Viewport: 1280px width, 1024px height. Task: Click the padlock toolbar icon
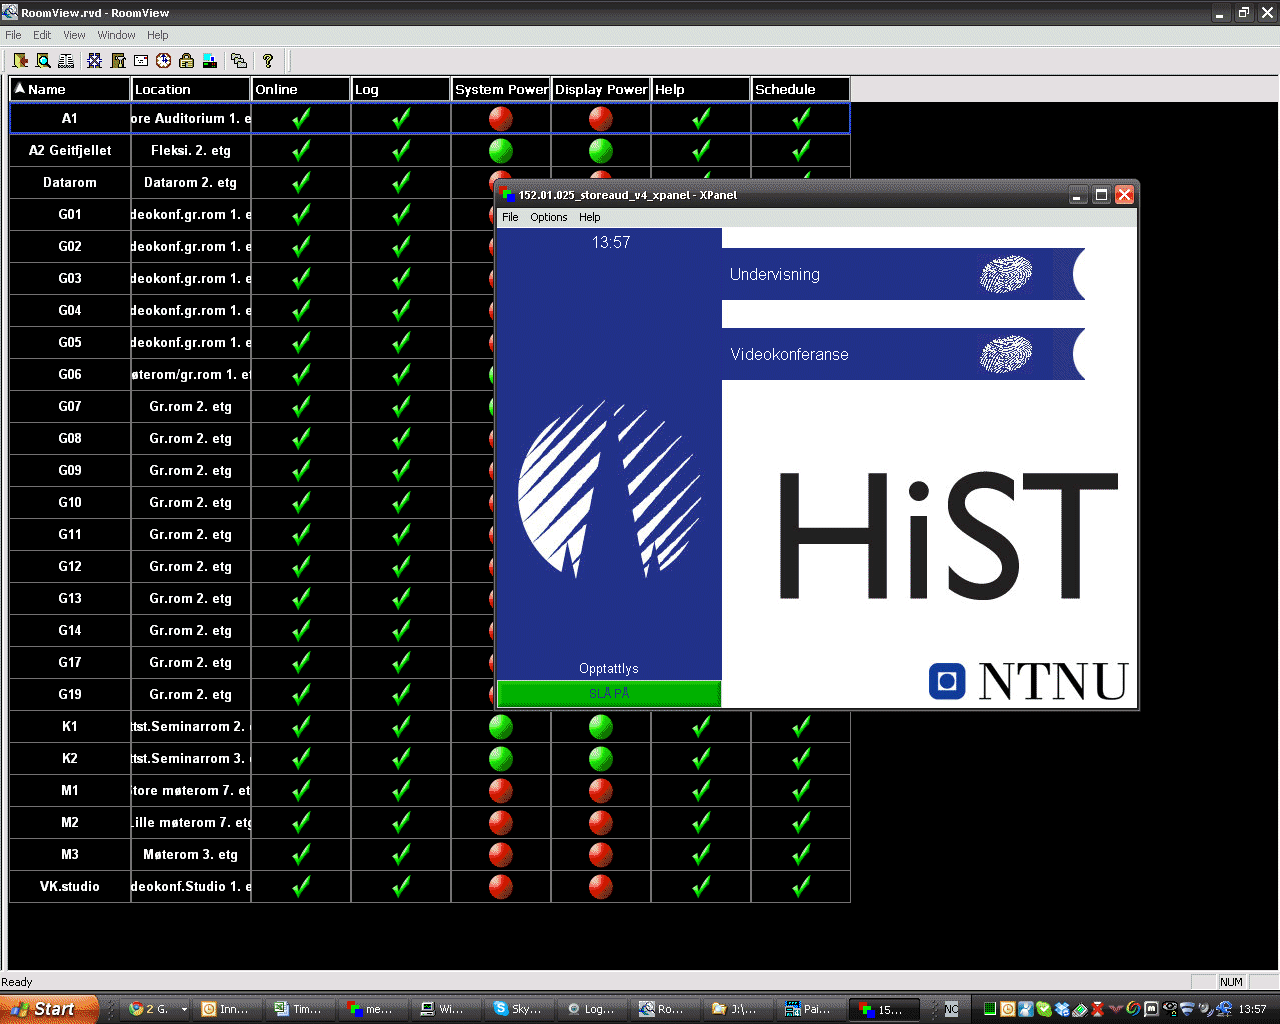coord(187,61)
